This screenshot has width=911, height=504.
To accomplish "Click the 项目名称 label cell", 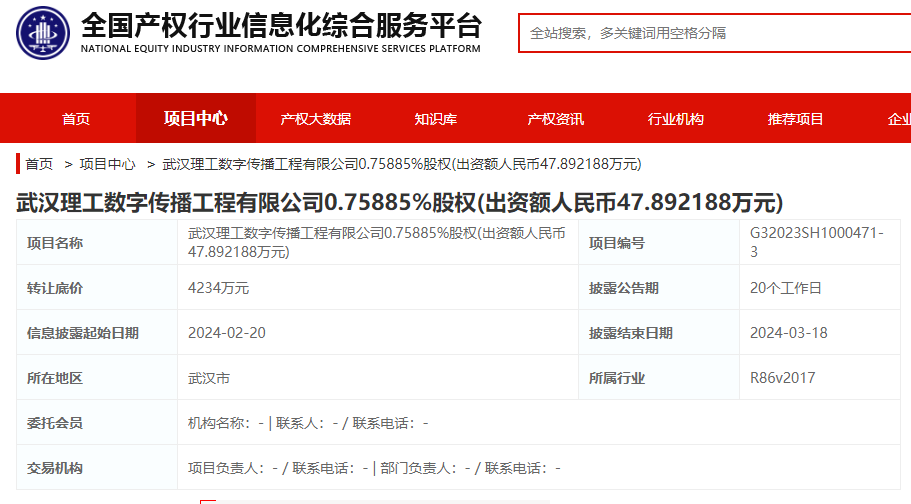I will pyautogui.click(x=97, y=242).
